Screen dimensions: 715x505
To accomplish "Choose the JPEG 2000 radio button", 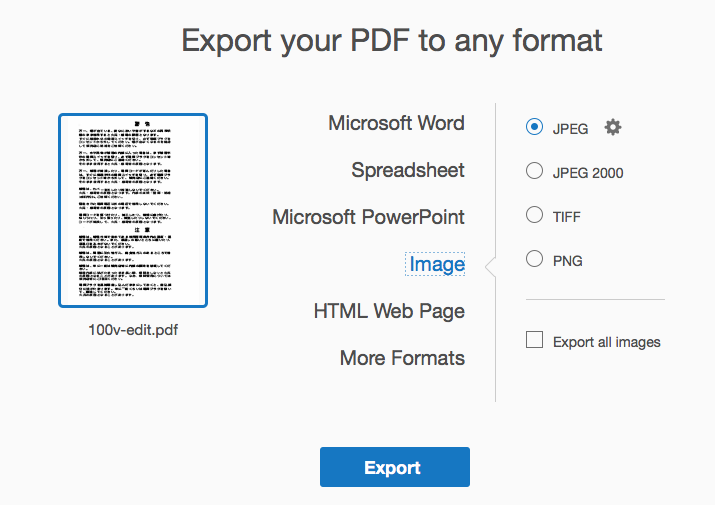I will click(x=534, y=172).
